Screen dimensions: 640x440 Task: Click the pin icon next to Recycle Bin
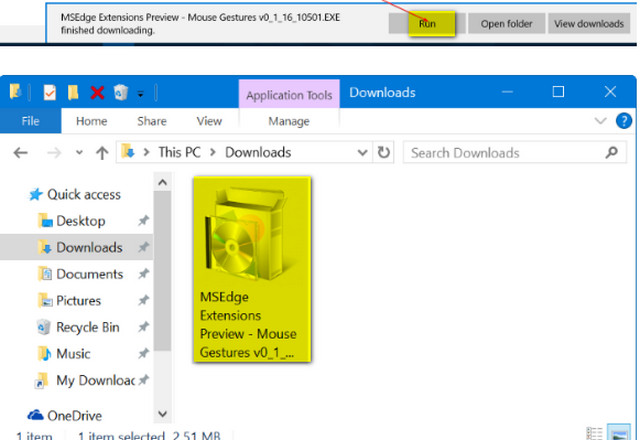point(143,327)
